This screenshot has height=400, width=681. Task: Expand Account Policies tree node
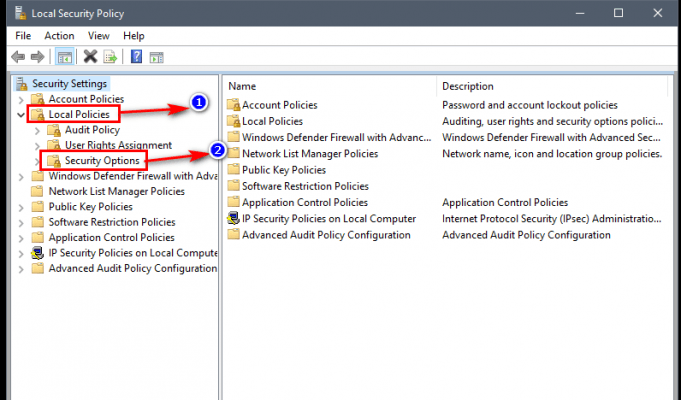tap(21, 99)
